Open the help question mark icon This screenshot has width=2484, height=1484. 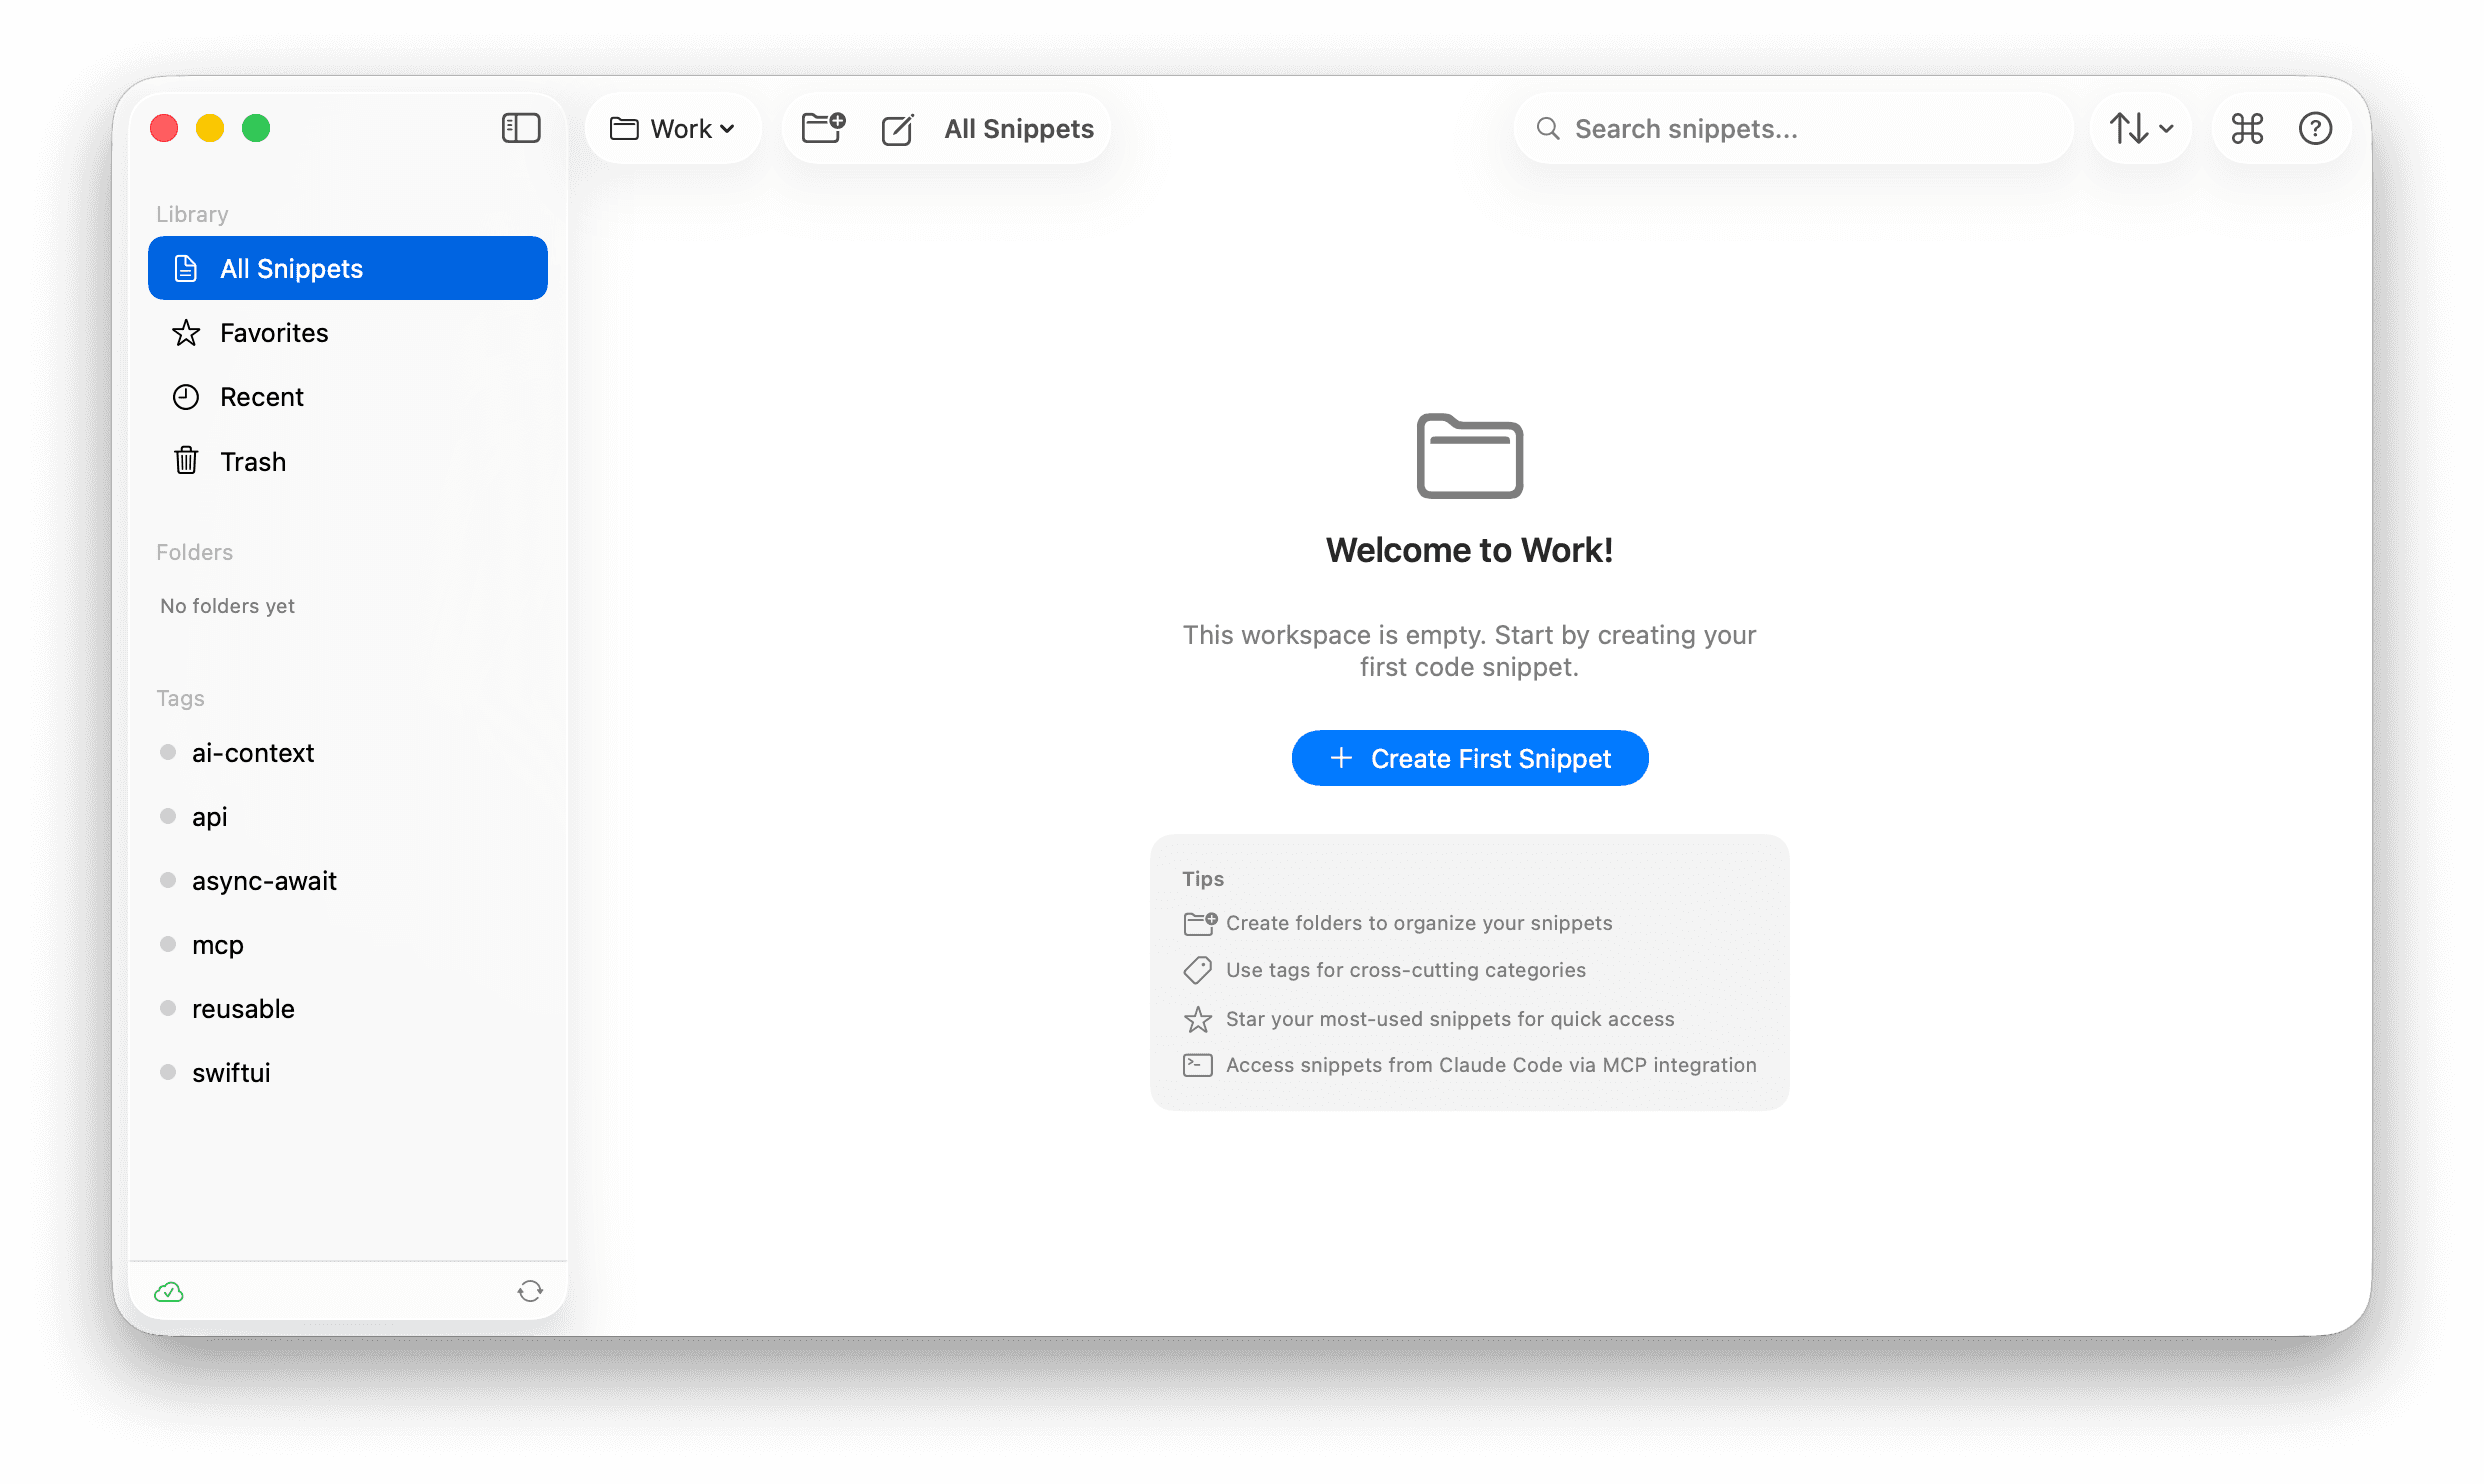click(2316, 128)
